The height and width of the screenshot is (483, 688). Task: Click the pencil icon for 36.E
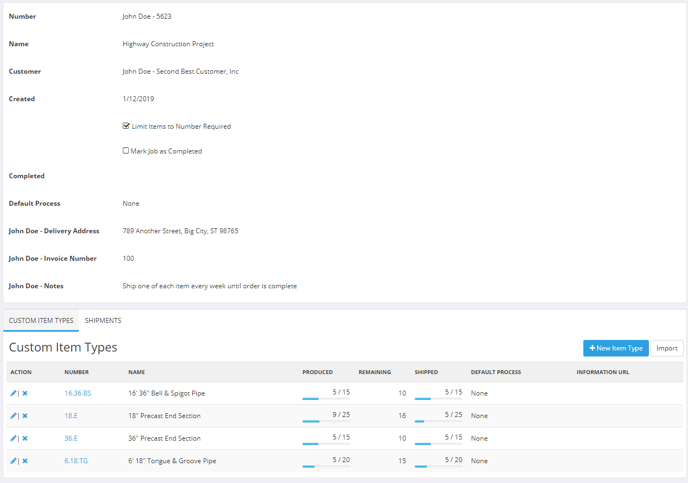click(13, 438)
